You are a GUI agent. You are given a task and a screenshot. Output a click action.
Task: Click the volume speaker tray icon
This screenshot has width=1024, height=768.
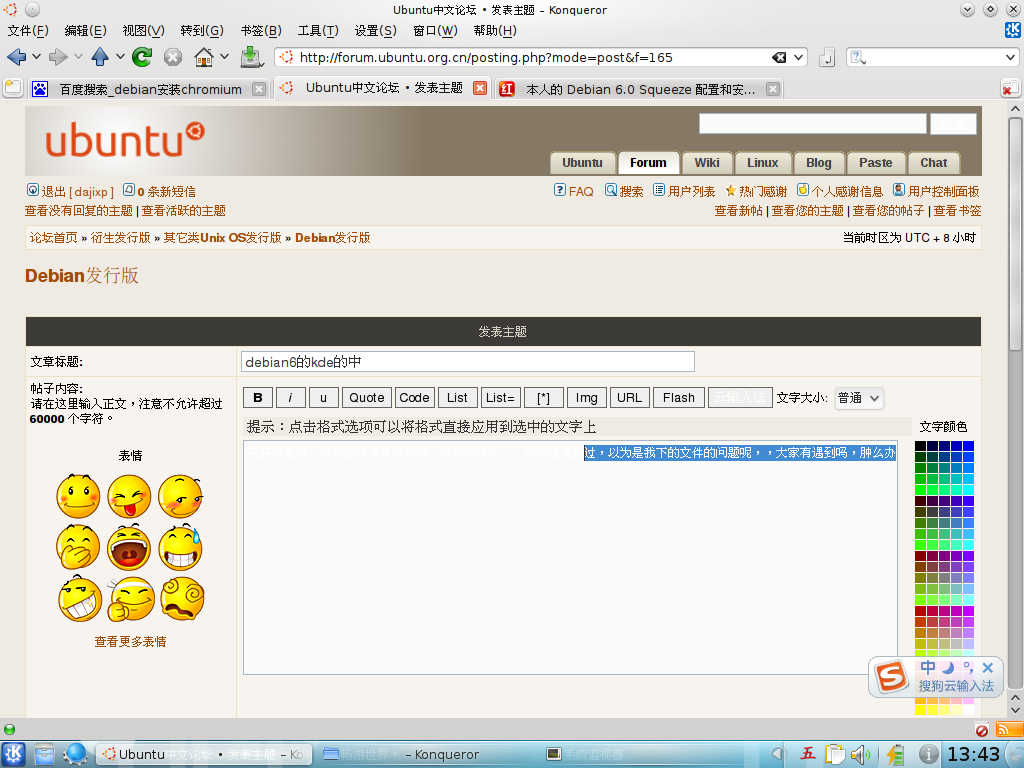point(860,755)
